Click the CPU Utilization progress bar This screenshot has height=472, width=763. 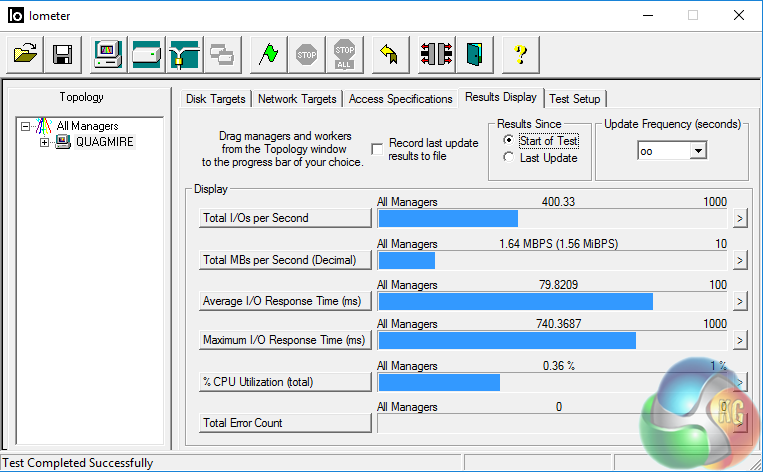(x=552, y=382)
